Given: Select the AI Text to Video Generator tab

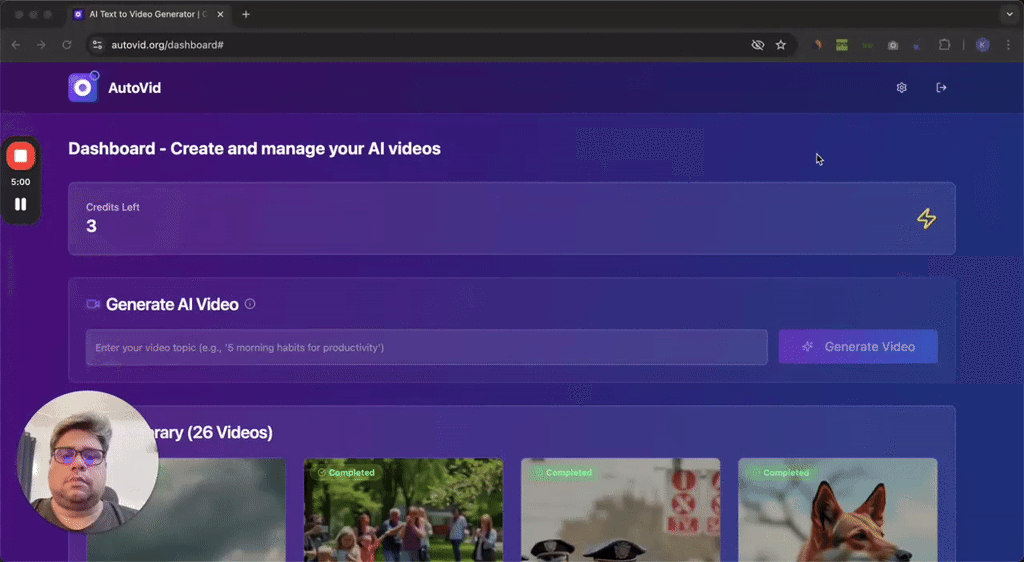Looking at the screenshot, I should [149, 14].
